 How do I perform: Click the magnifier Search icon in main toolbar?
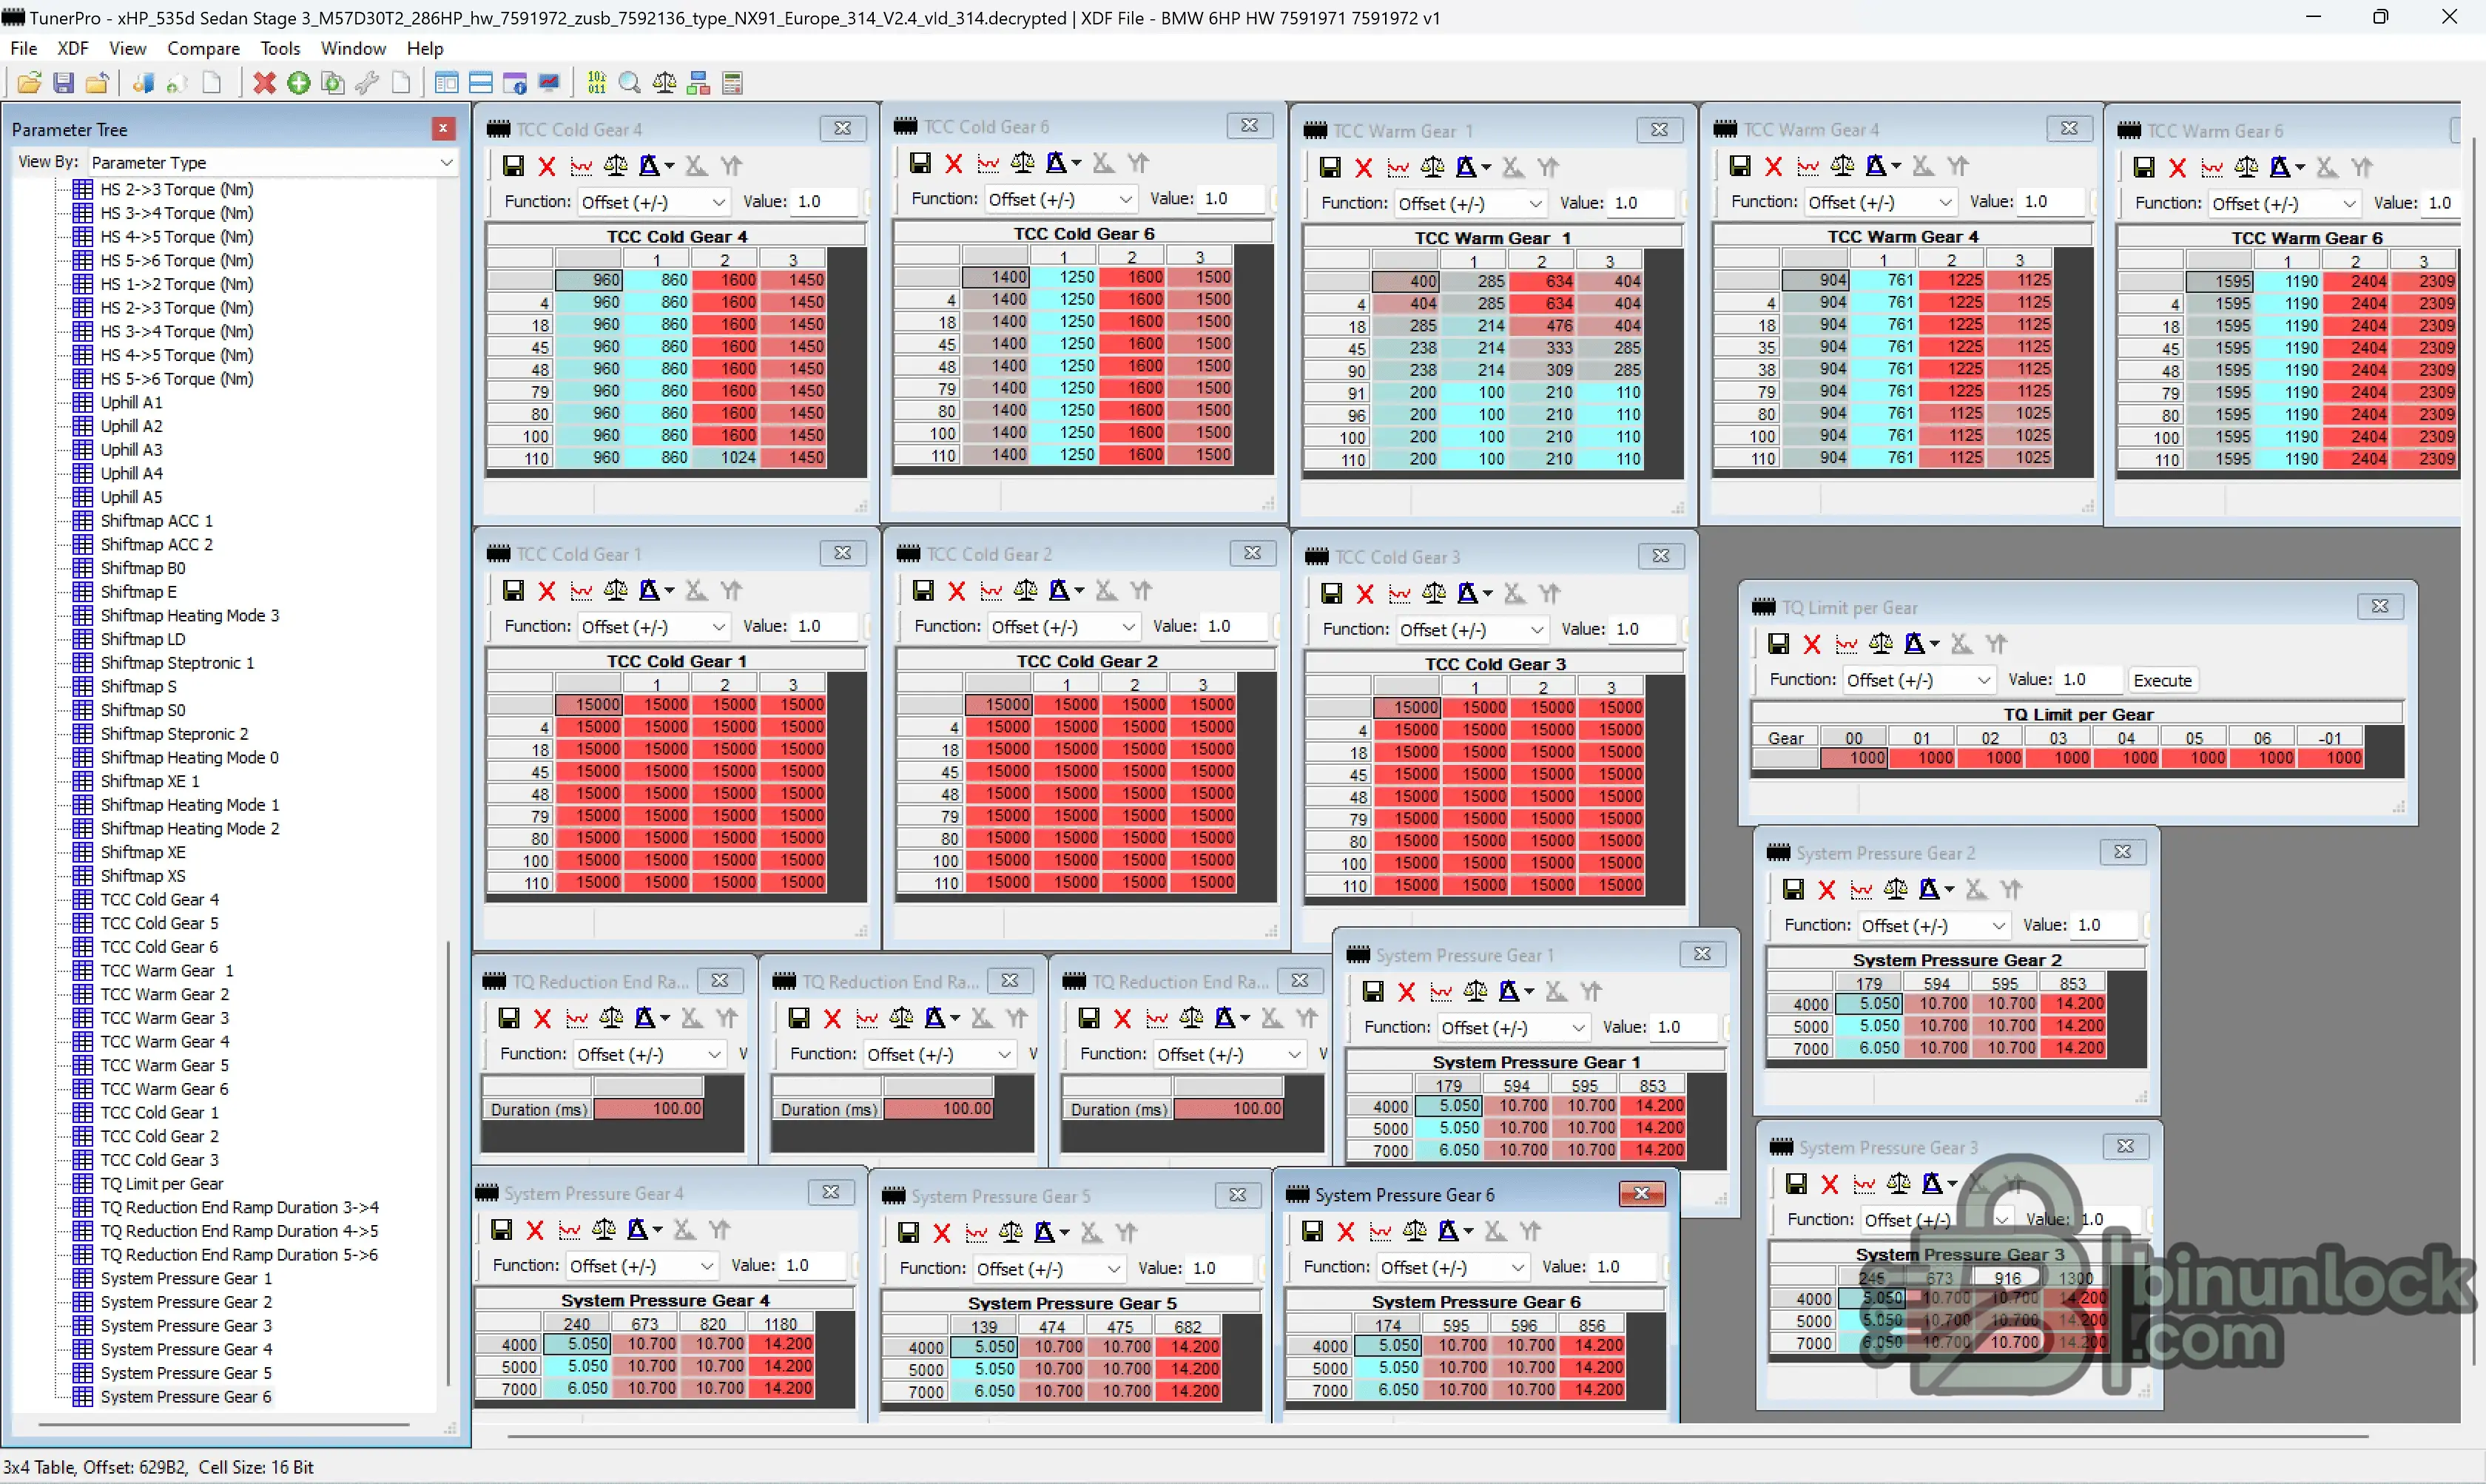click(630, 83)
